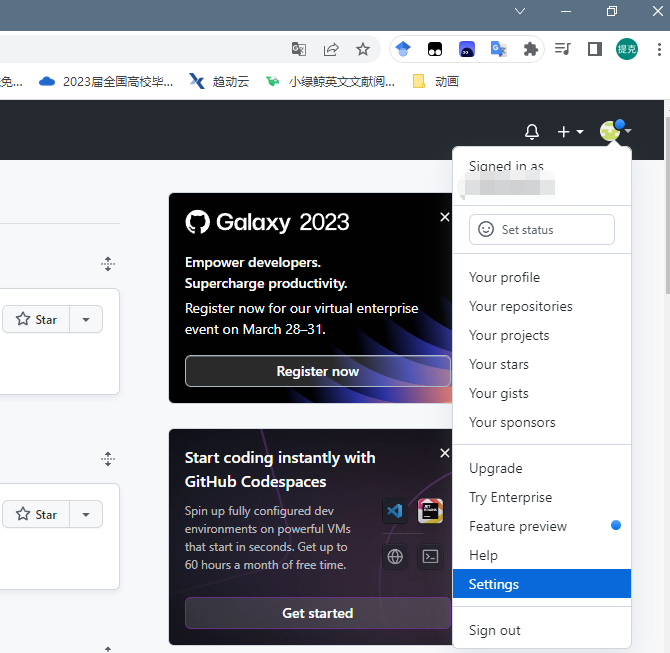Screen dimensions: 670x653
Task: Click the drag handle above the first Star card
Action: click(x=108, y=264)
